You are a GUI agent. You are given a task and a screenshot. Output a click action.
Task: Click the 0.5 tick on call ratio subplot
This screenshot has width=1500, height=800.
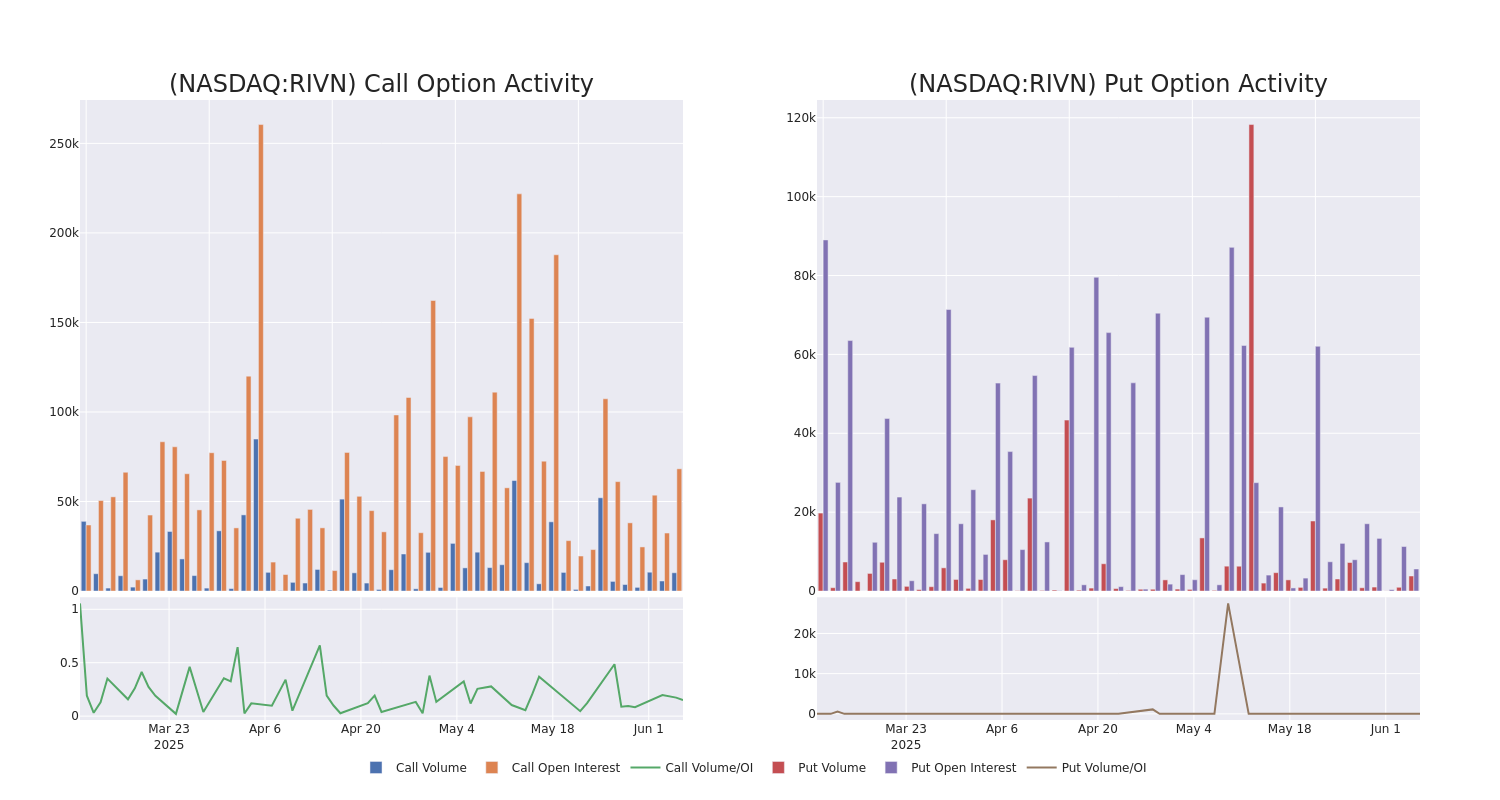click(69, 663)
